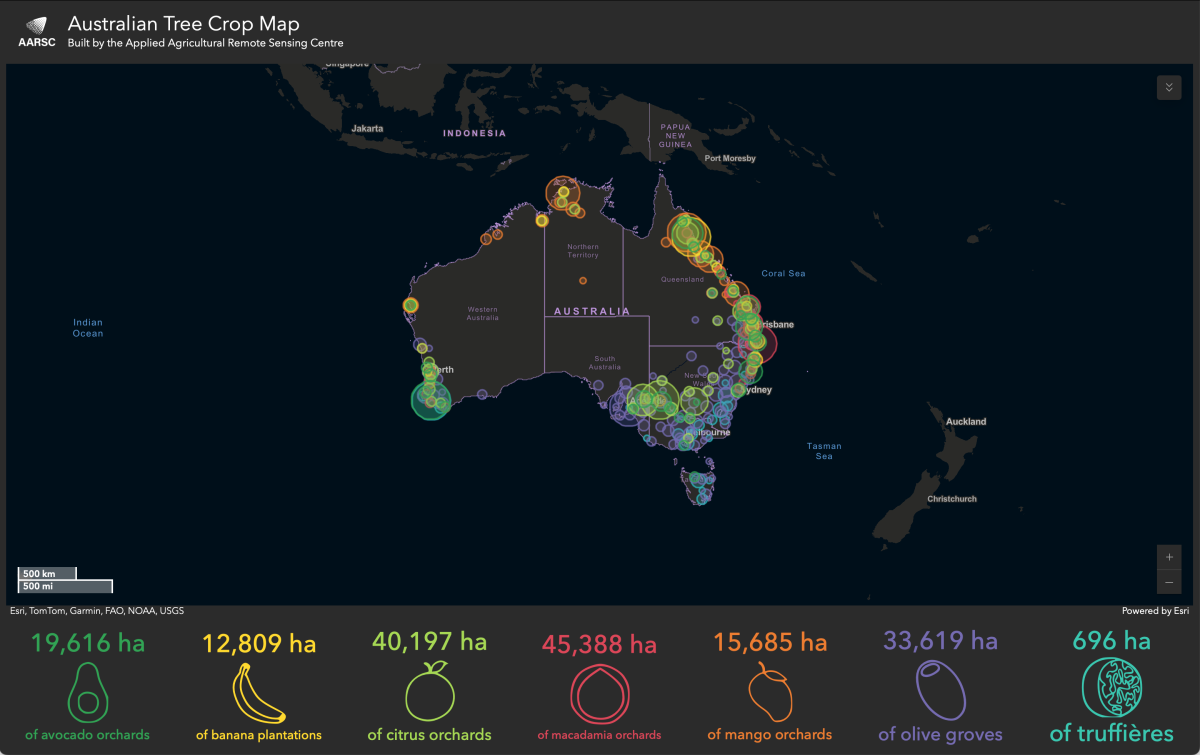
Task: Select the banana plantations icon
Action: [259, 692]
